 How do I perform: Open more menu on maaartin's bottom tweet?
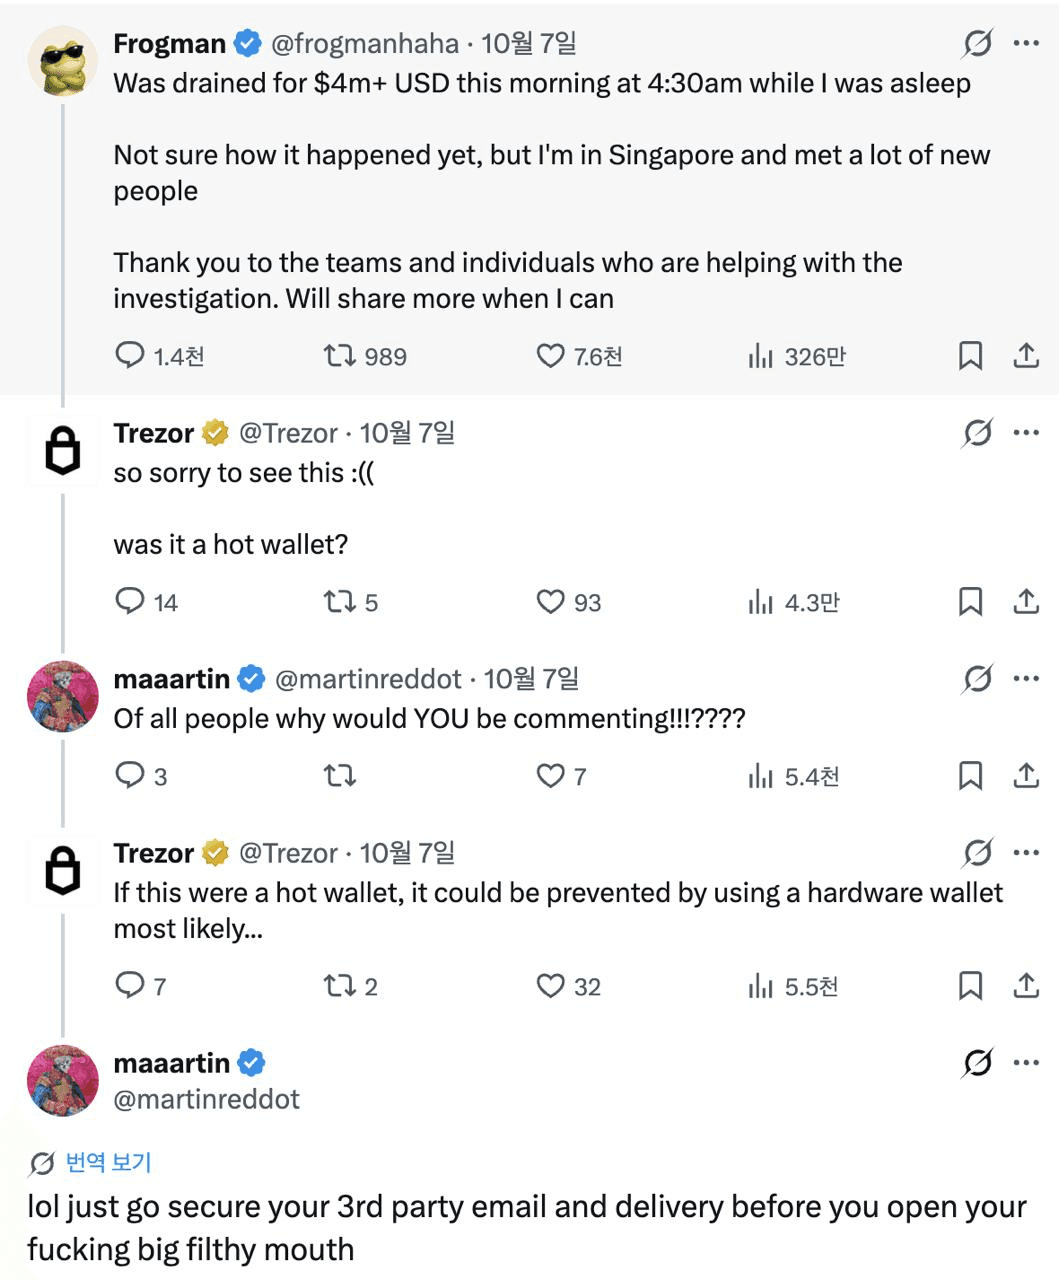(x=1026, y=1063)
